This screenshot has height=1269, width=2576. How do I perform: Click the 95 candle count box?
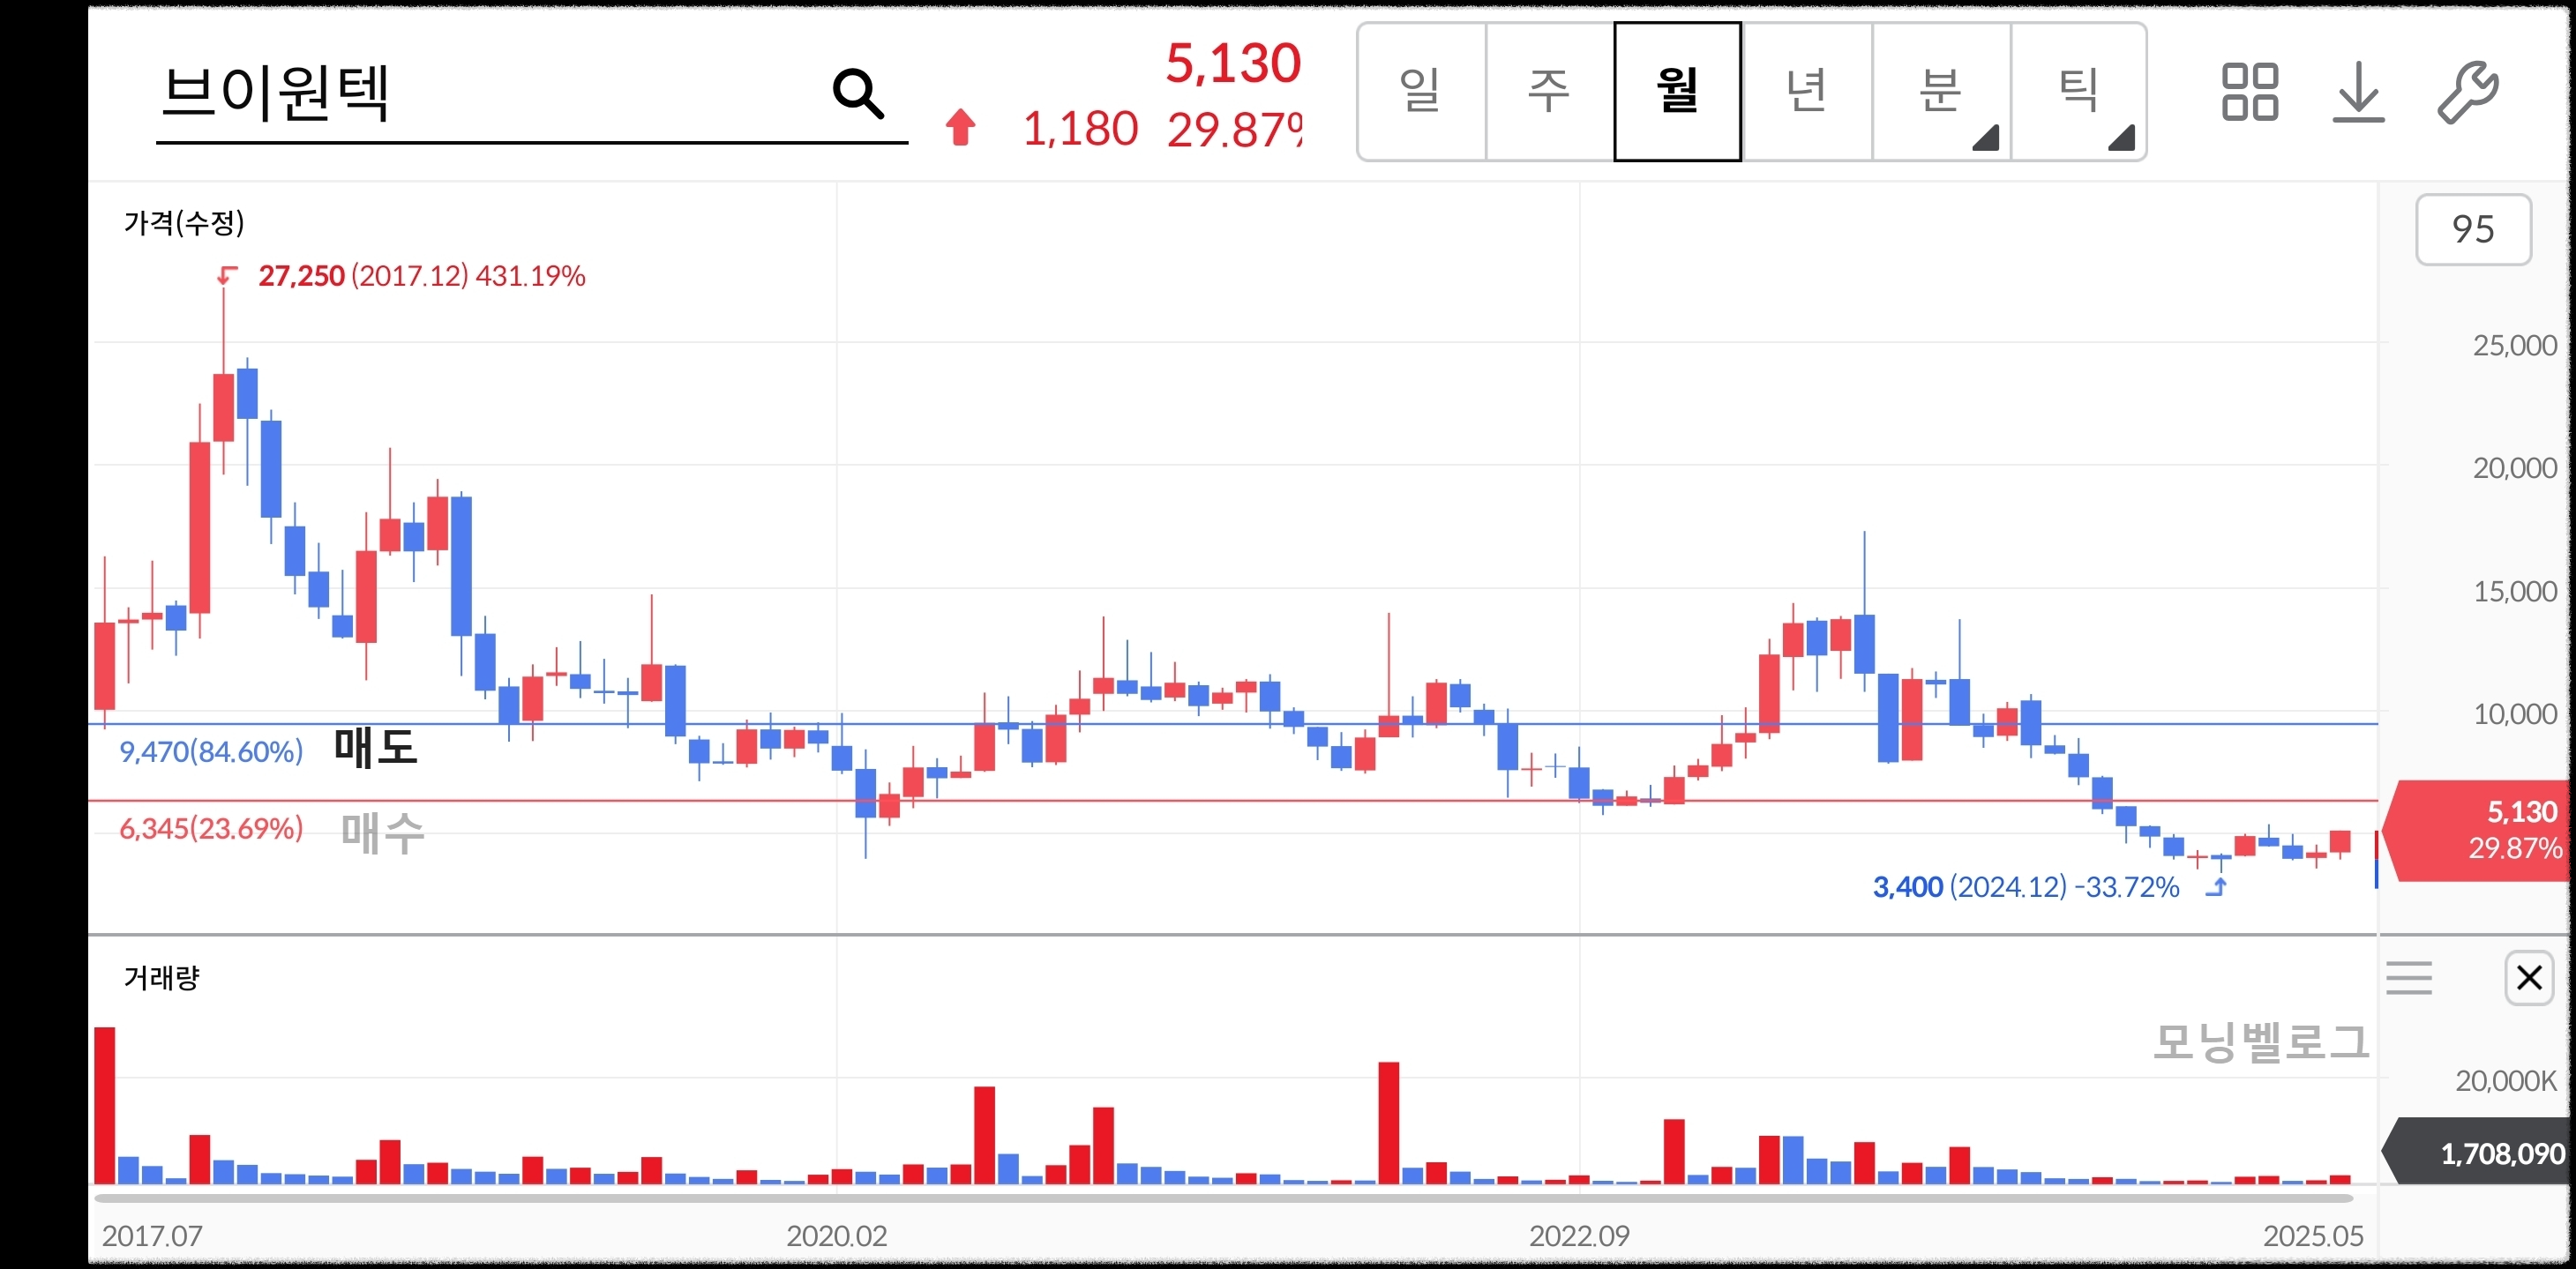[2472, 230]
